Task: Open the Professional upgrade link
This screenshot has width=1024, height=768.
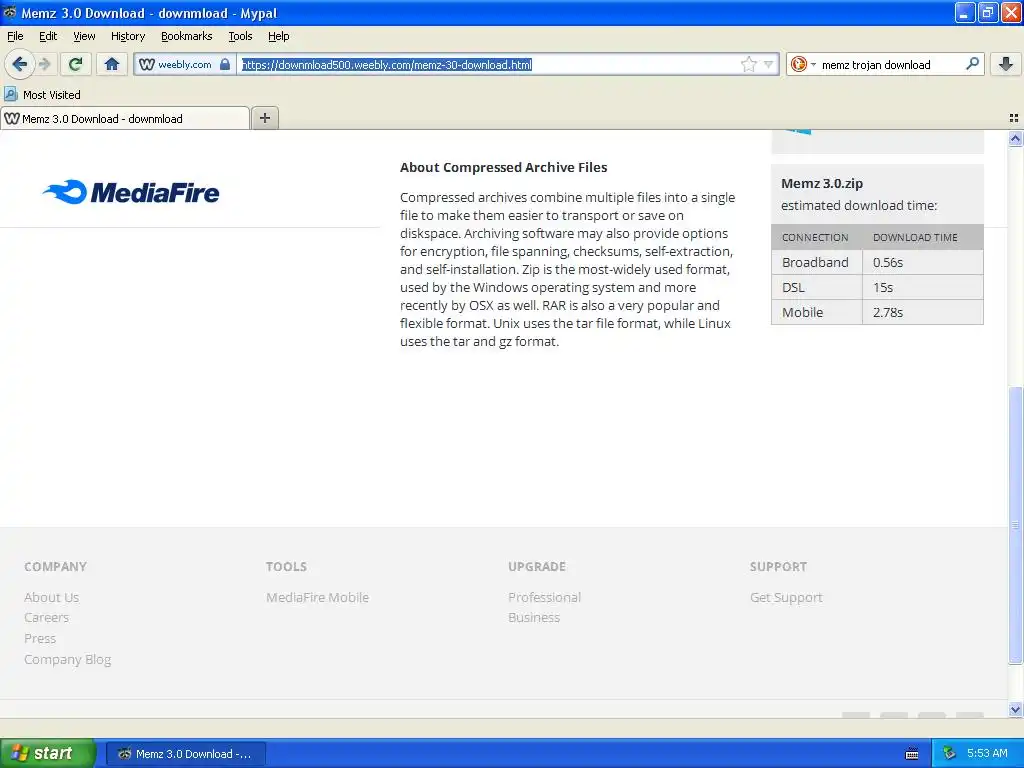Action: (544, 597)
